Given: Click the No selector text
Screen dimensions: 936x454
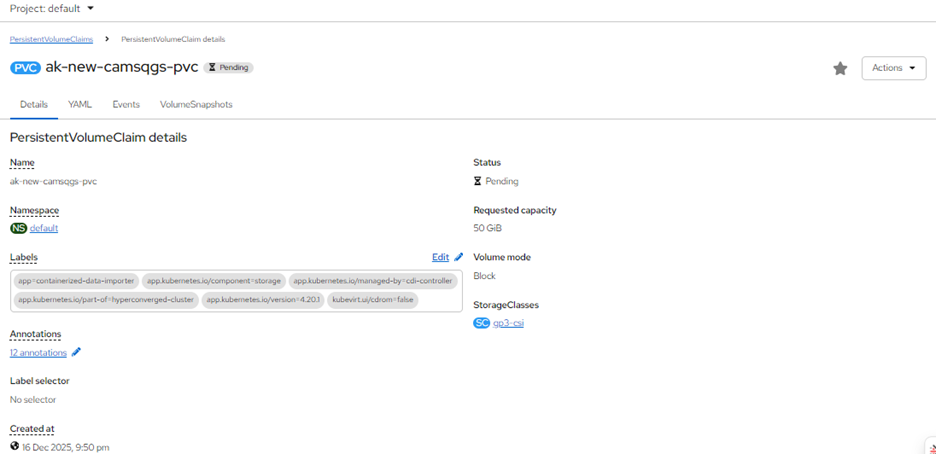Looking at the screenshot, I should pos(33,400).
